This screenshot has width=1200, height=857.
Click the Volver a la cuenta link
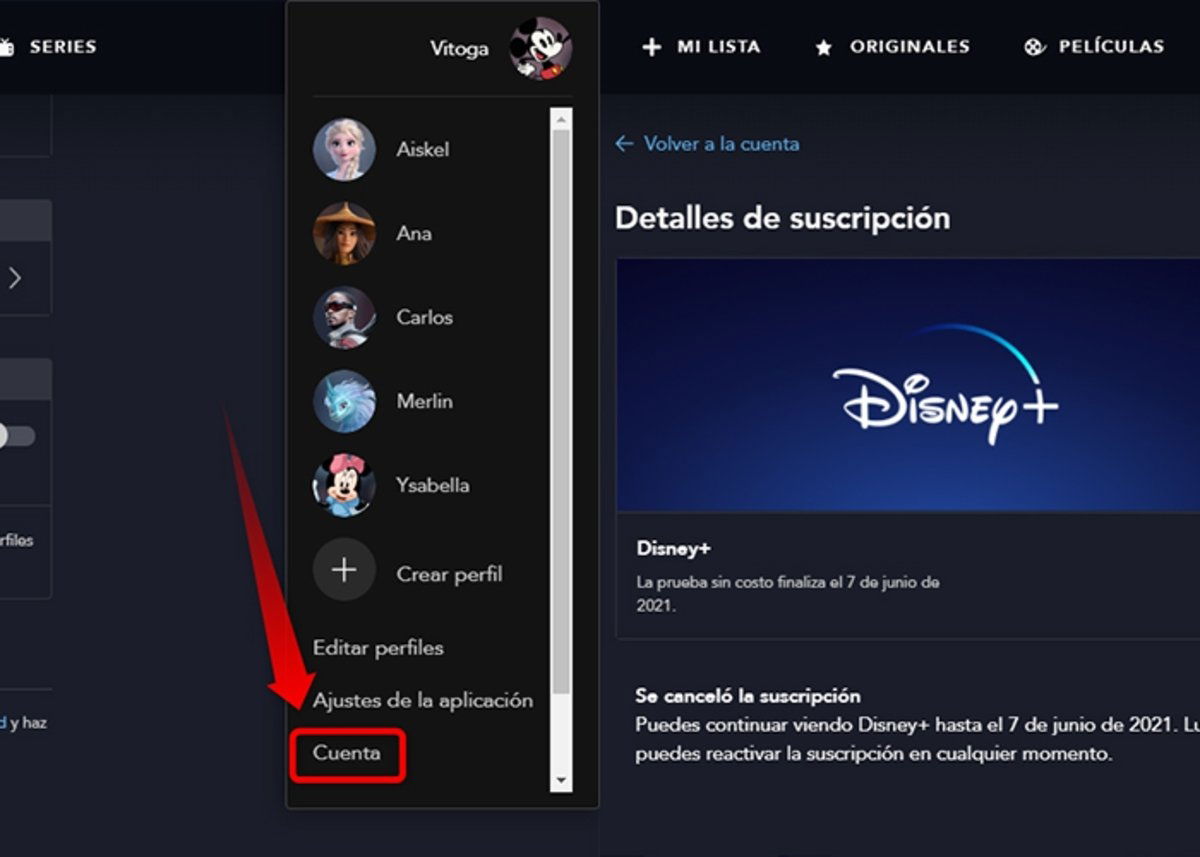click(707, 143)
